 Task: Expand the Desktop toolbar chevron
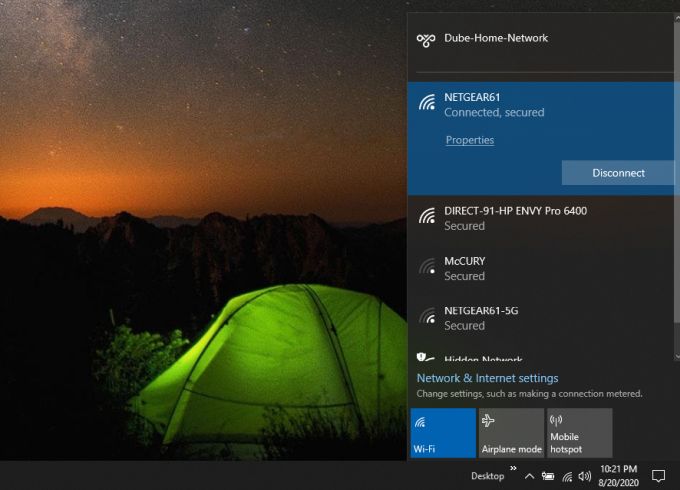[x=513, y=468]
